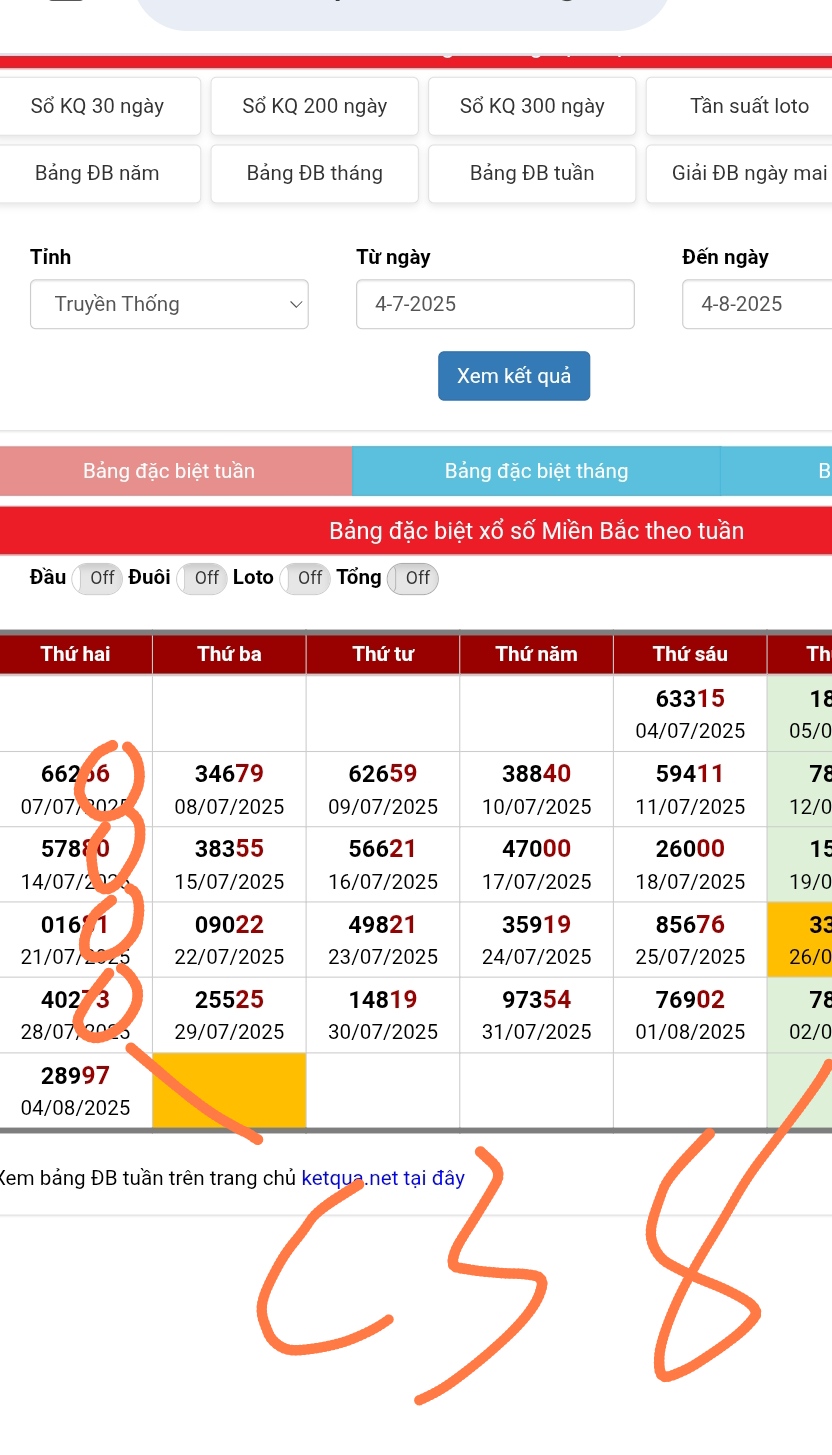This screenshot has width=832, height=1455.
Task: Follow the ketqua.net tại đây link
Action: (x=383, y=1178)
